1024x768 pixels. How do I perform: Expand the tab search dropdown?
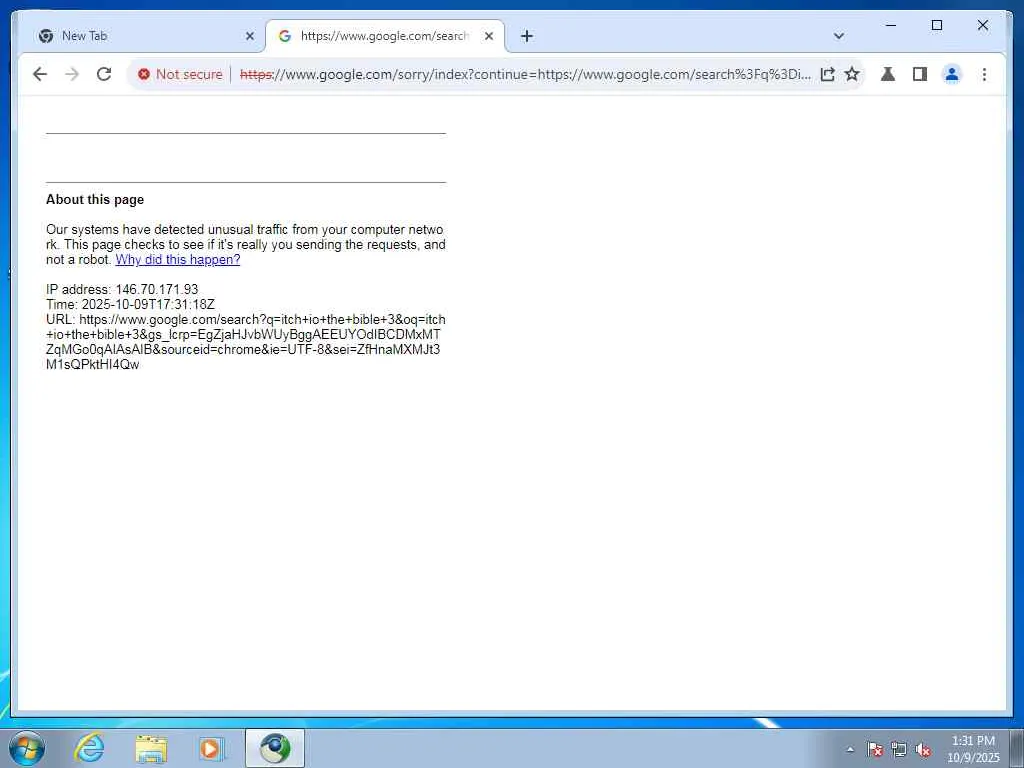pos(839,37)
